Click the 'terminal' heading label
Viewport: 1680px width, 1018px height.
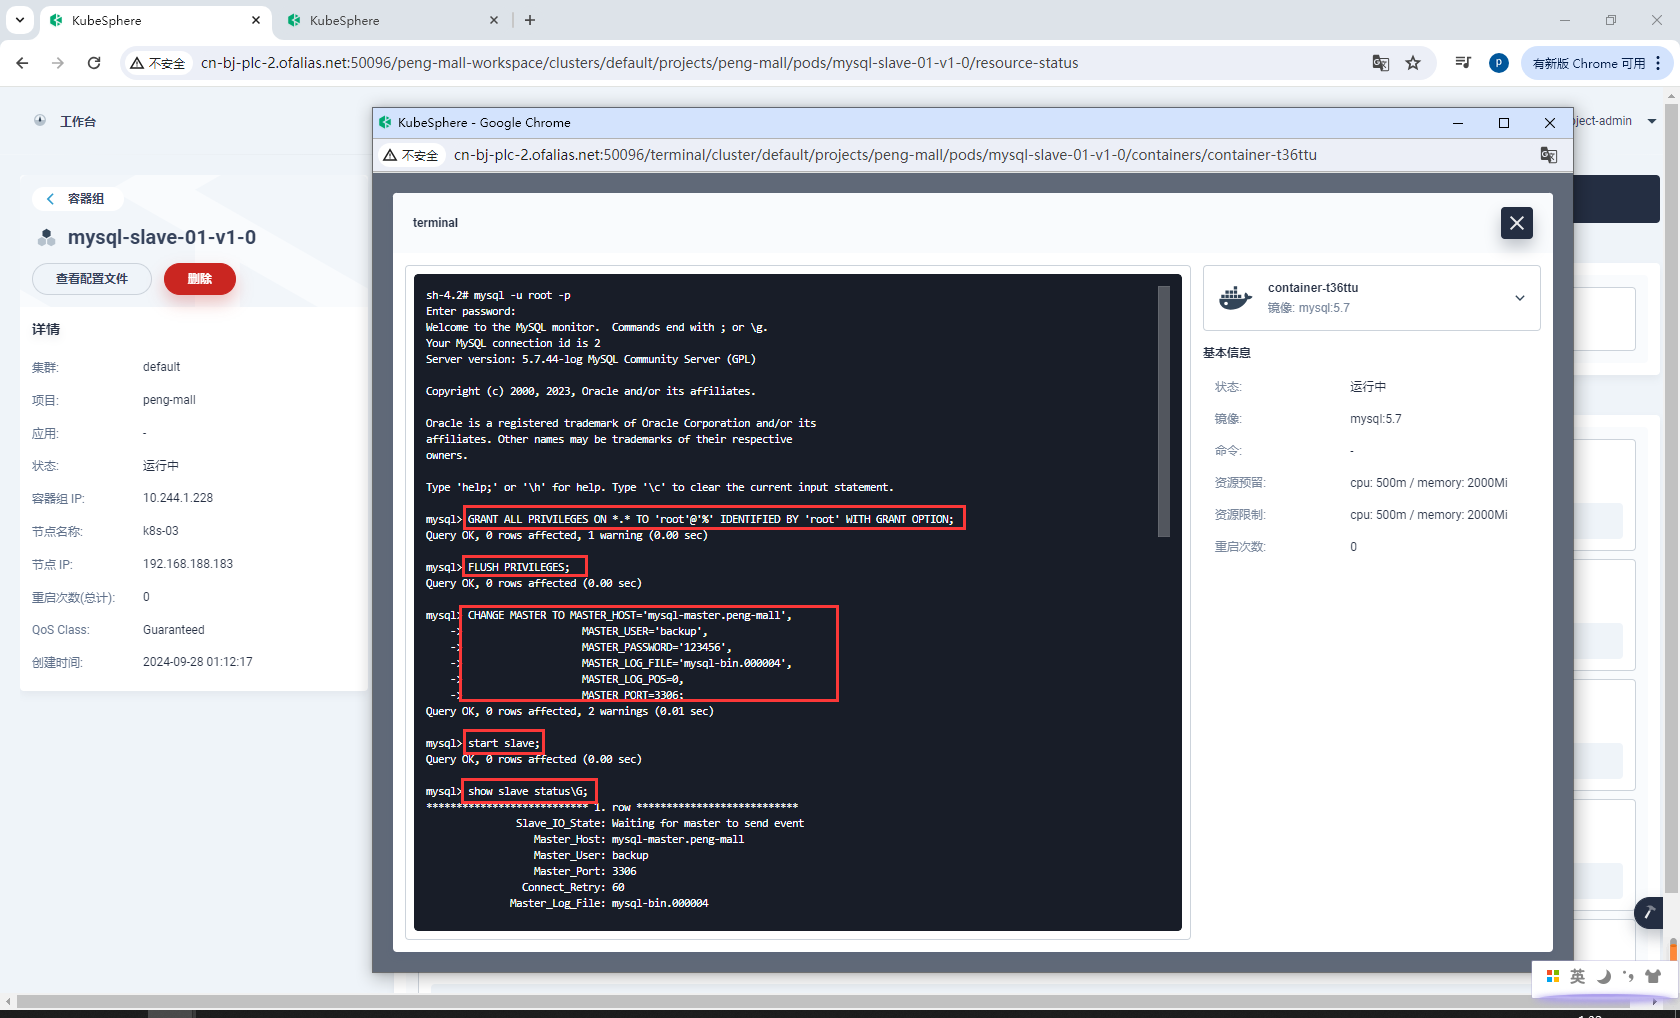(435, 223)
